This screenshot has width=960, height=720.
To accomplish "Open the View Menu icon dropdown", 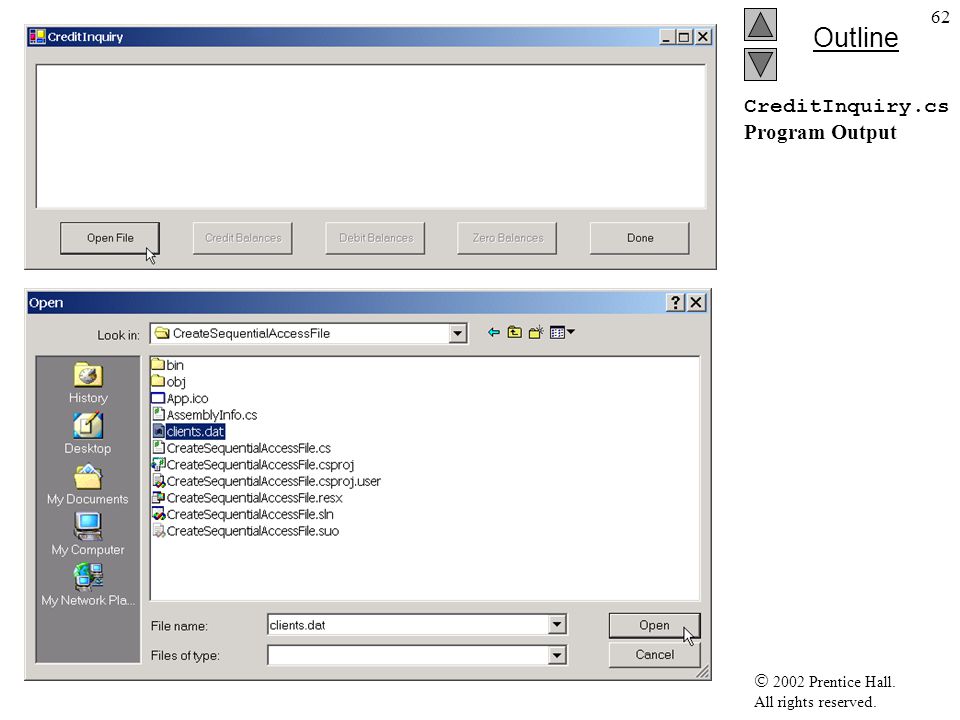I will [562, 332].
